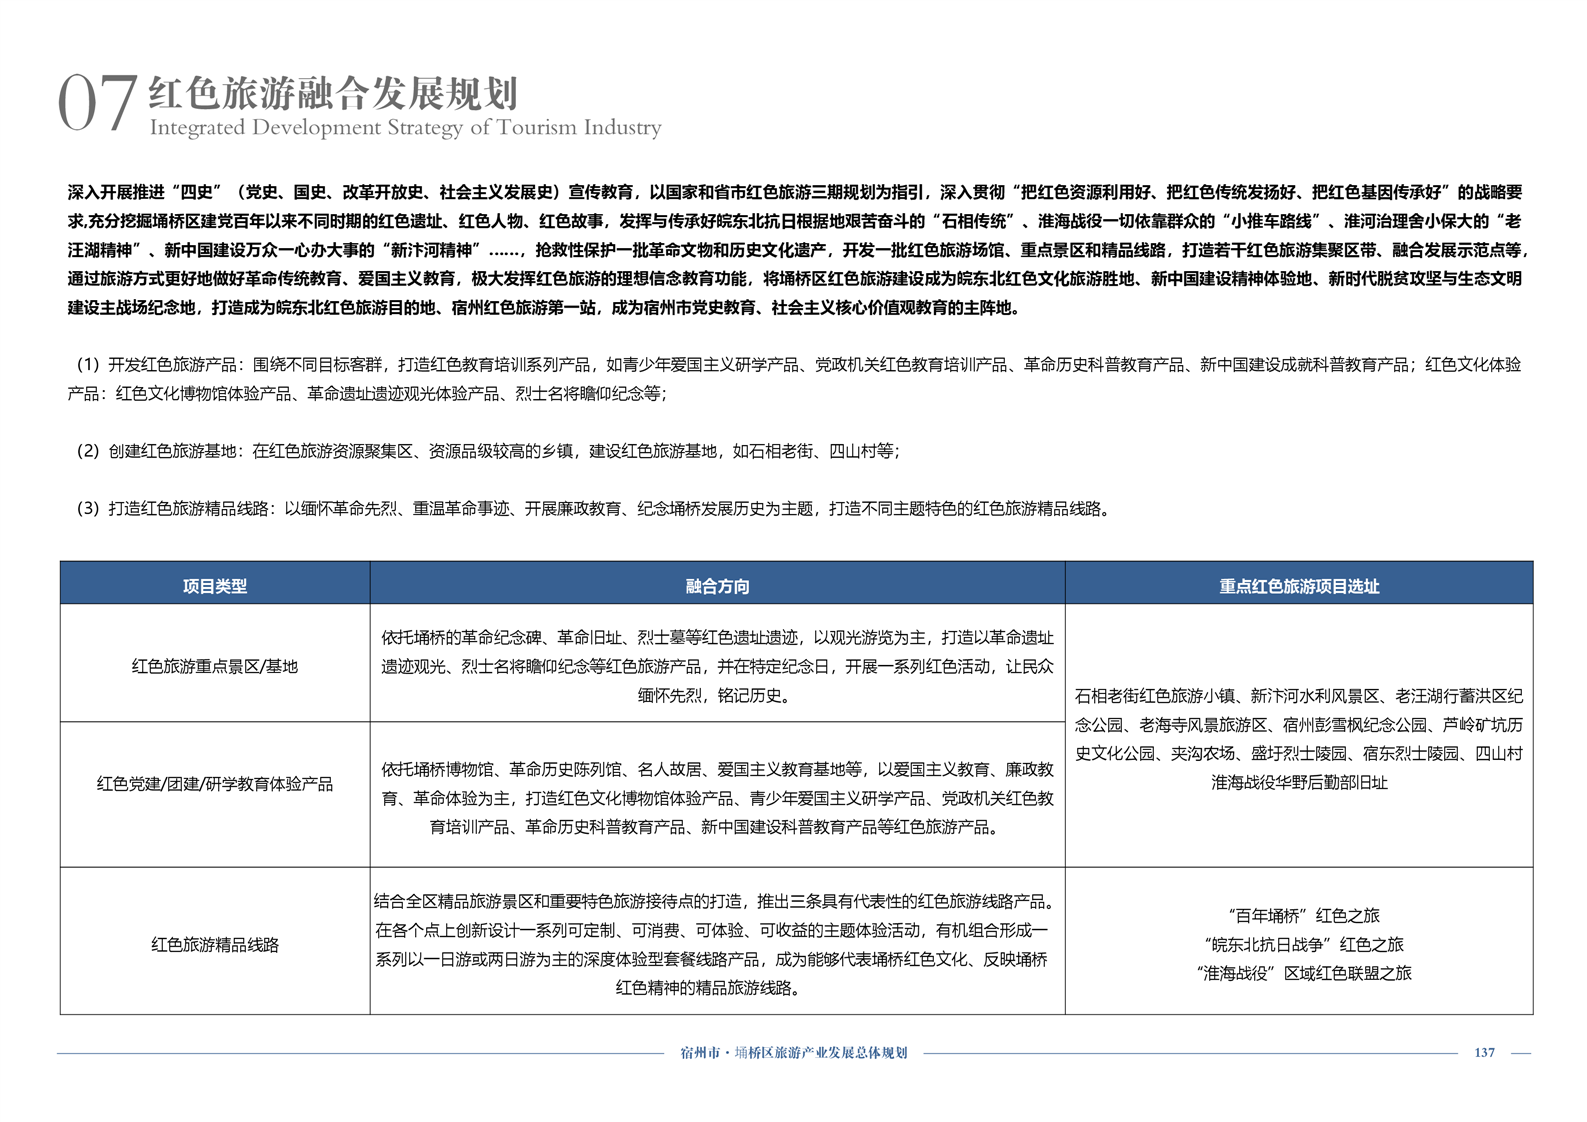Click paragraph (1) about 开发红色旅游产品
1587x1122 pixels.
(794, 379)
